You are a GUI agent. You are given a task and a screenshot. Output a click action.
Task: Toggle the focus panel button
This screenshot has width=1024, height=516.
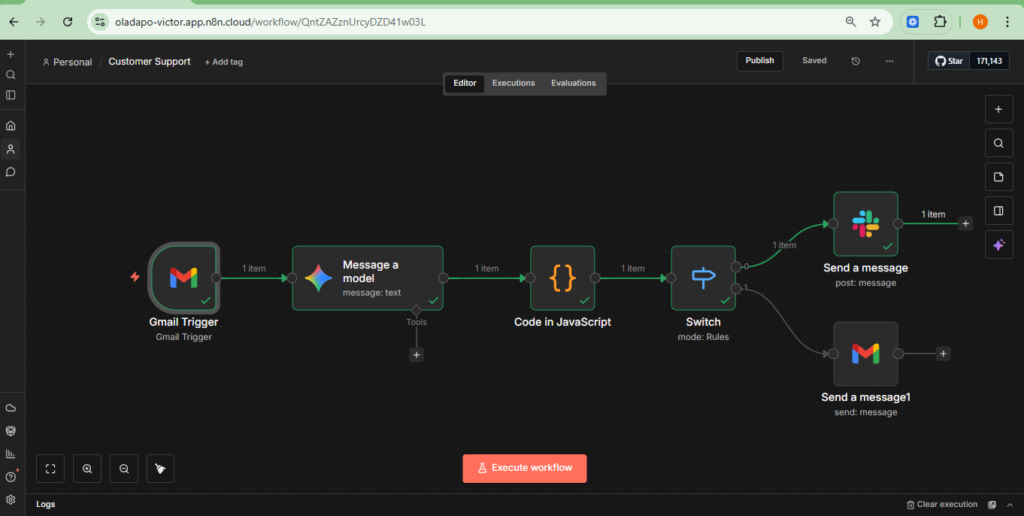click(999, 210)
